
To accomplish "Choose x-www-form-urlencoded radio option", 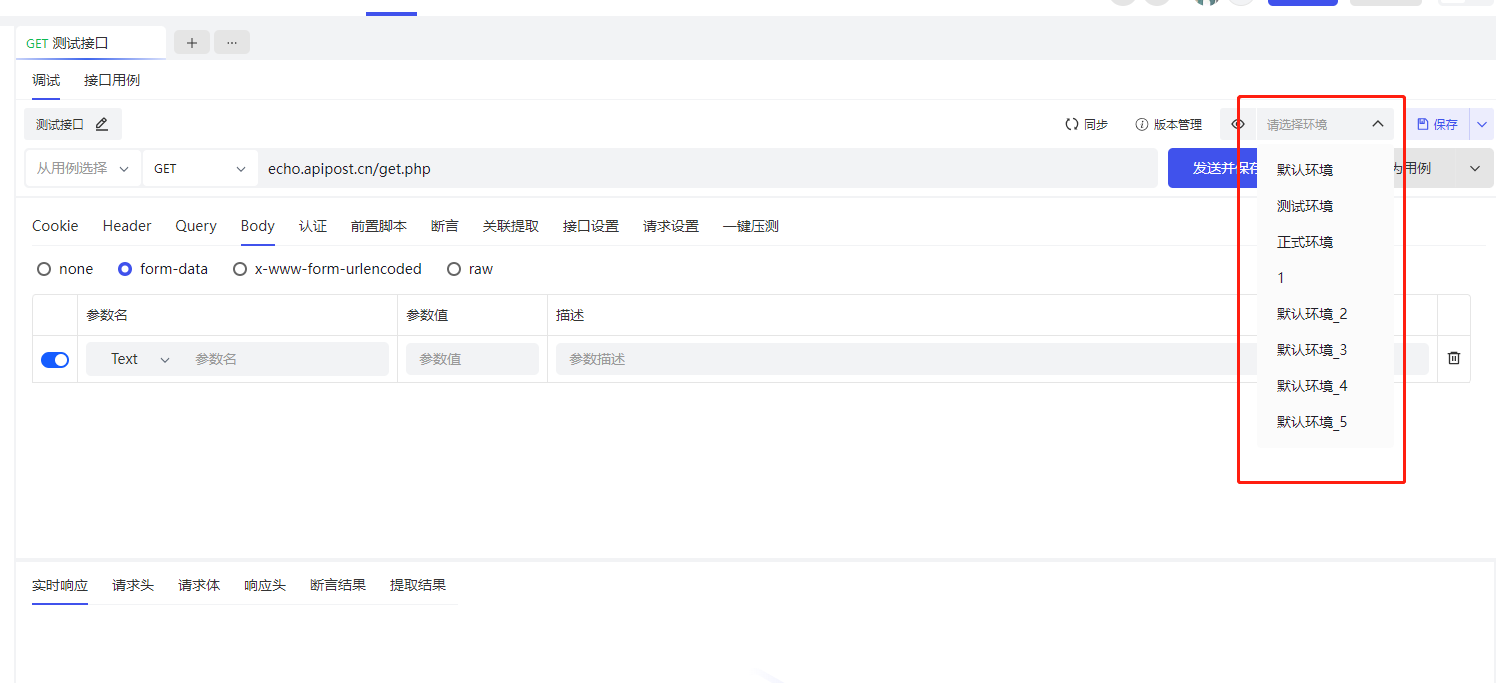I will point(240,269).
